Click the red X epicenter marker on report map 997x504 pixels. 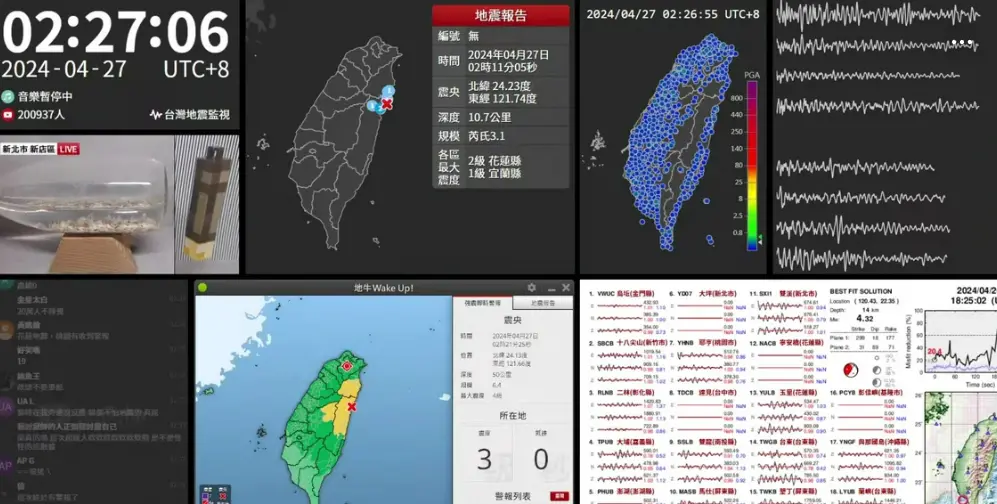pyautogui.click(x=387, y=104)
